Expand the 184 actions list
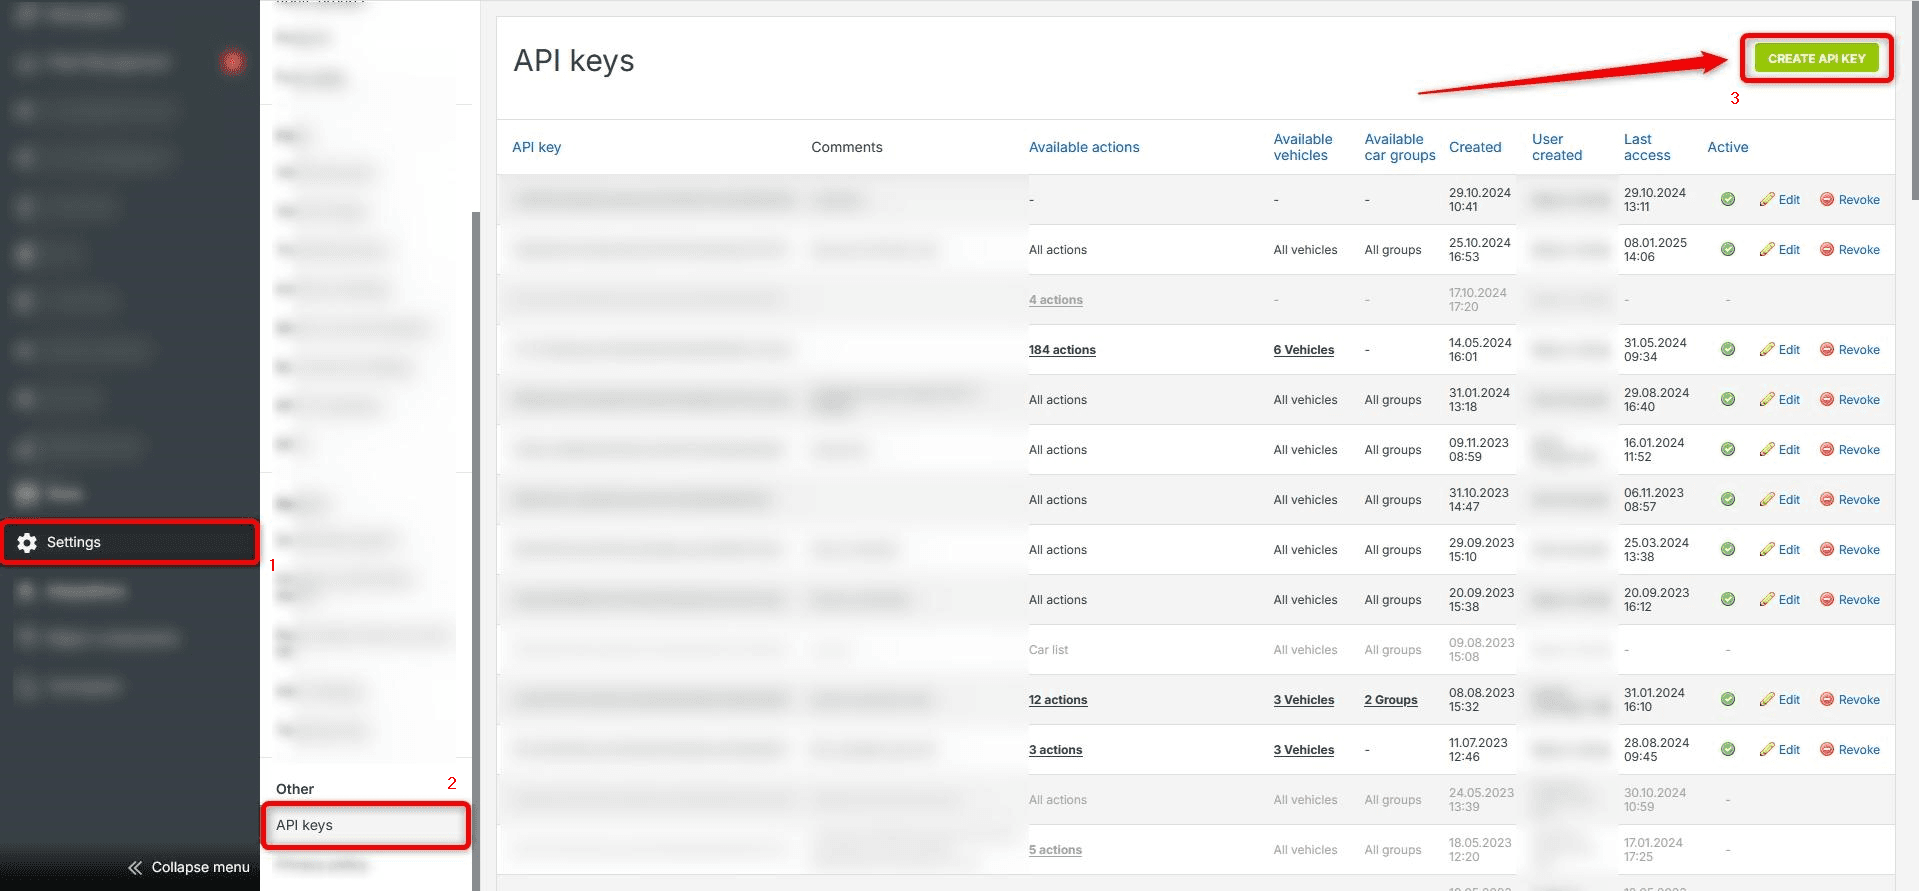This screenshot has height=891, width=1919. click(1062, 349)
